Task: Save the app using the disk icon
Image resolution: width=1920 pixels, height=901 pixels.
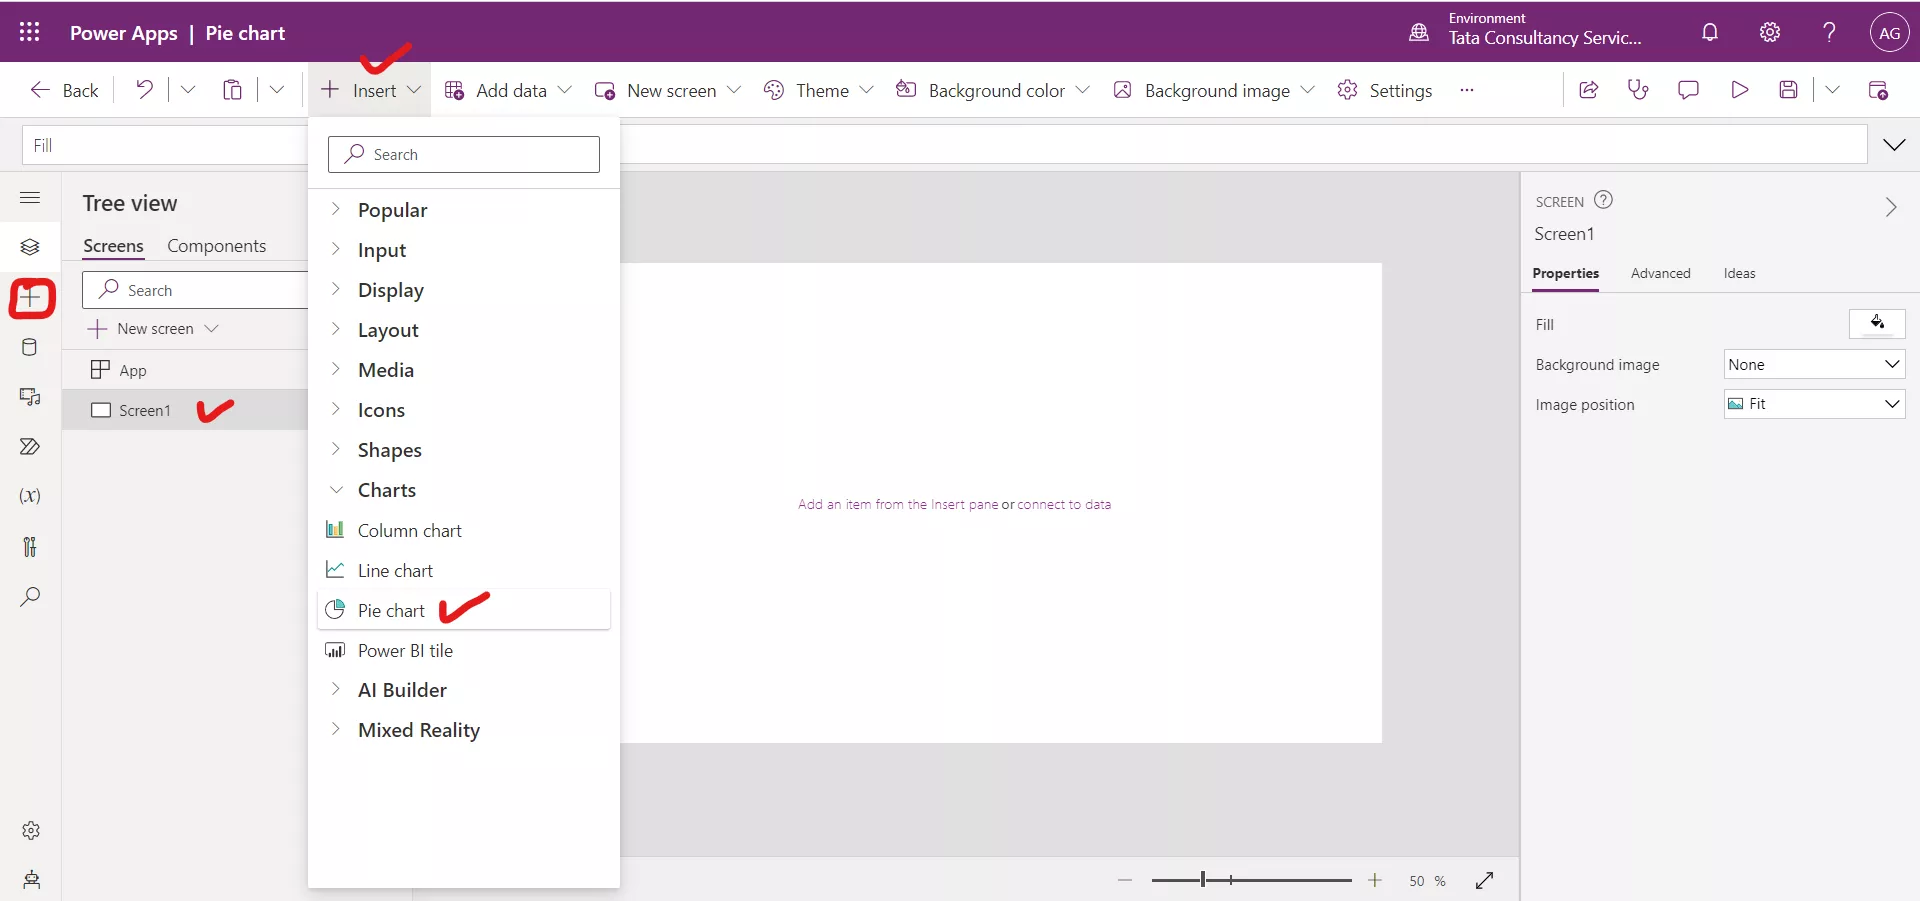Action: pyautogui.click(x=1789, y=89)
